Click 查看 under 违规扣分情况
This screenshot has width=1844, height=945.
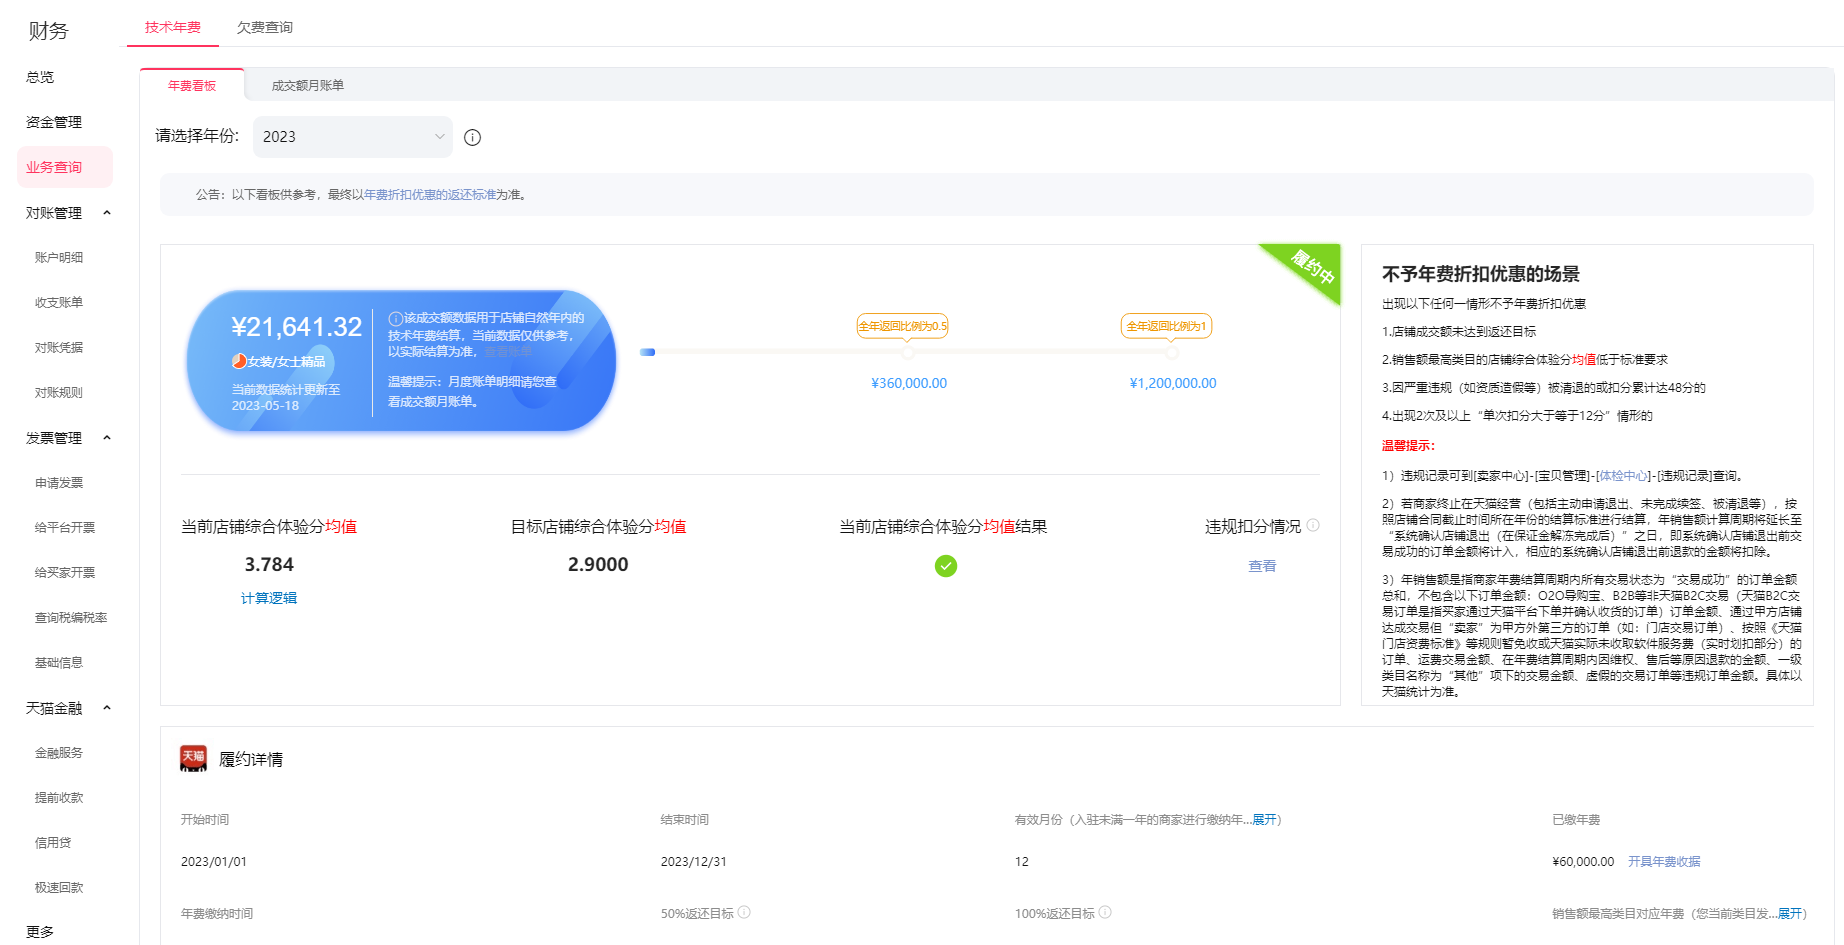pos(1262,566)
